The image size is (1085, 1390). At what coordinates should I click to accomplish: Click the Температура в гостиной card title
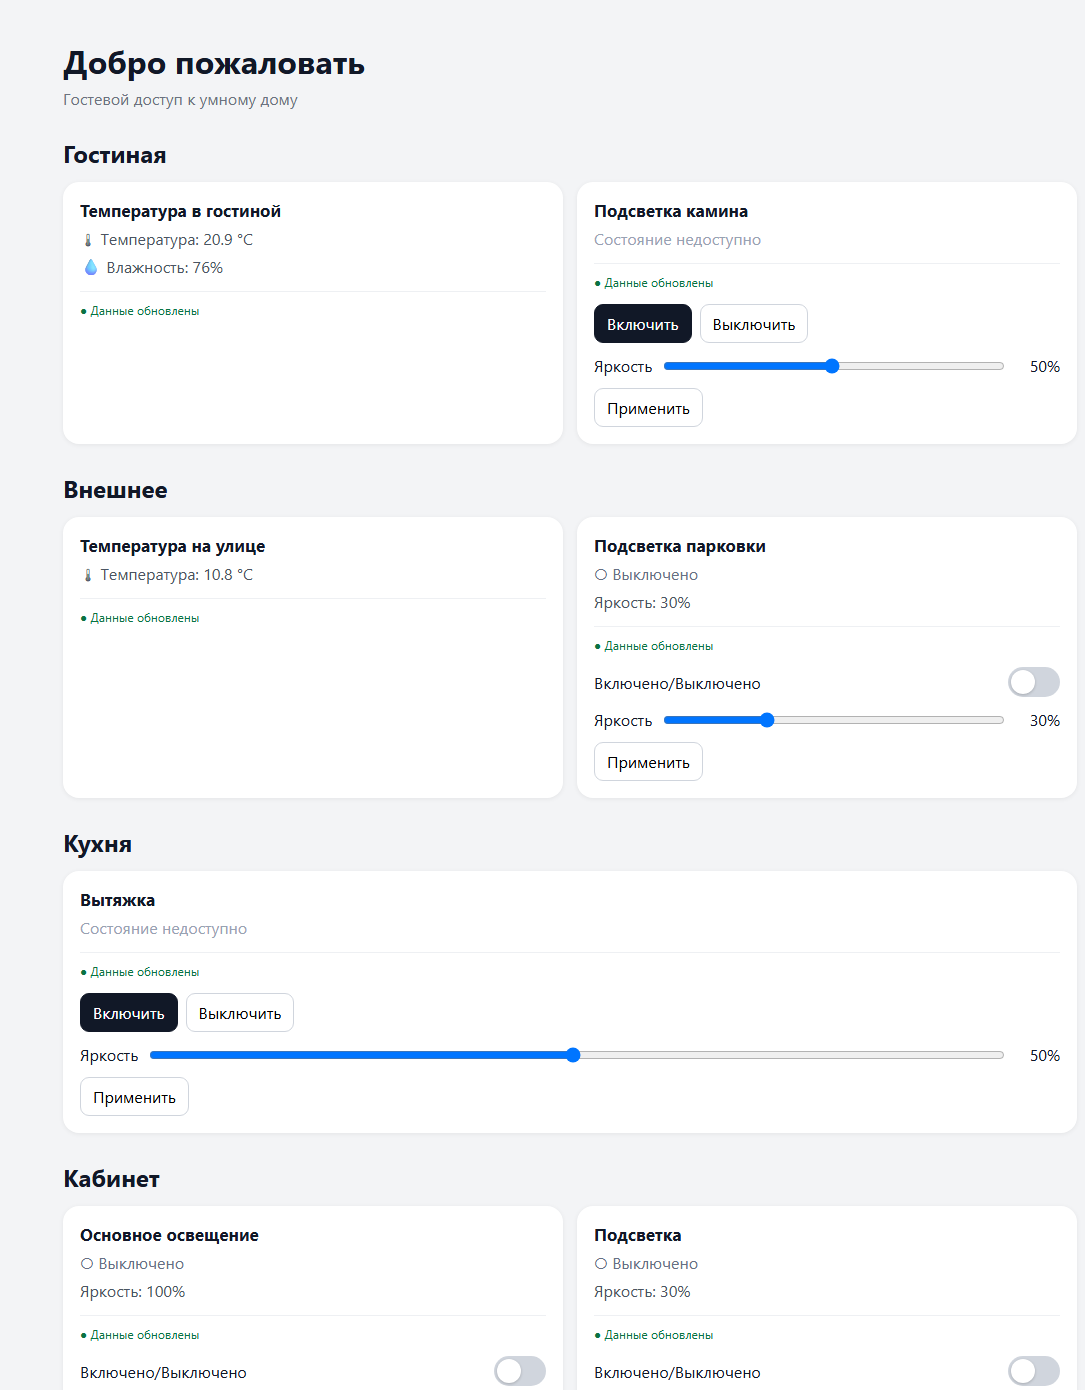(181, 211)
